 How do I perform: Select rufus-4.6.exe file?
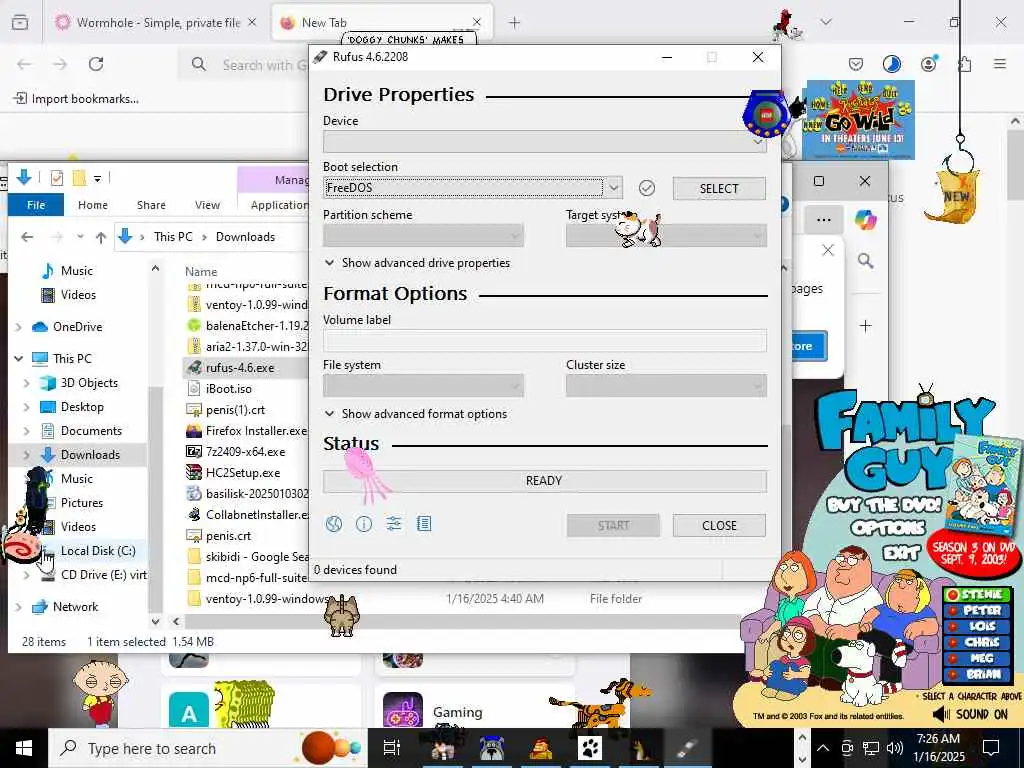[240, 368]
